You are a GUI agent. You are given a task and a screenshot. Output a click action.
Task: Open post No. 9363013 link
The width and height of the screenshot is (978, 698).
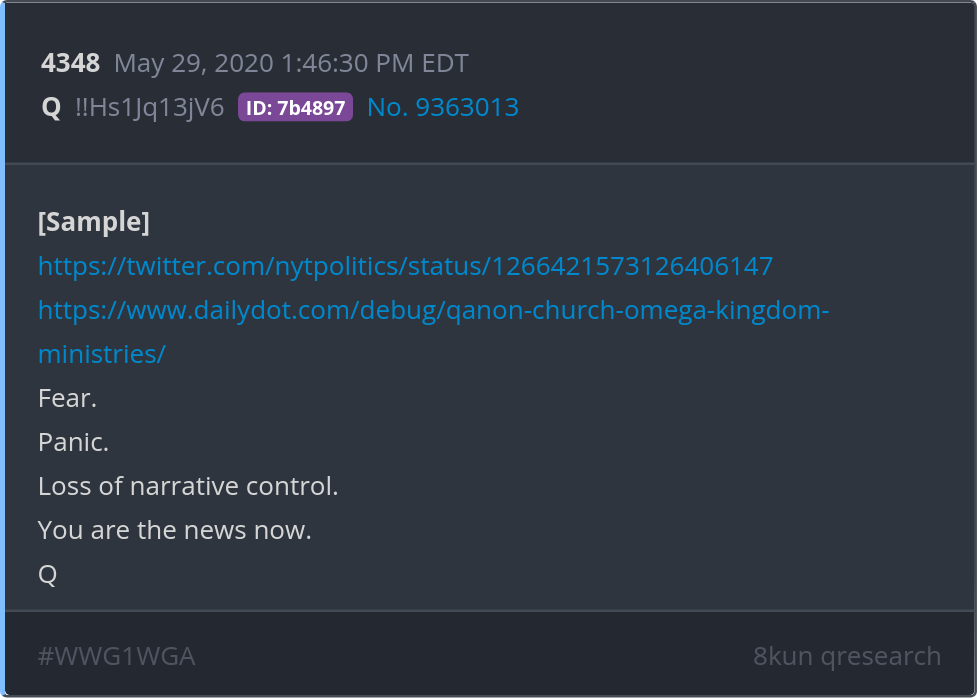(443, 107)
